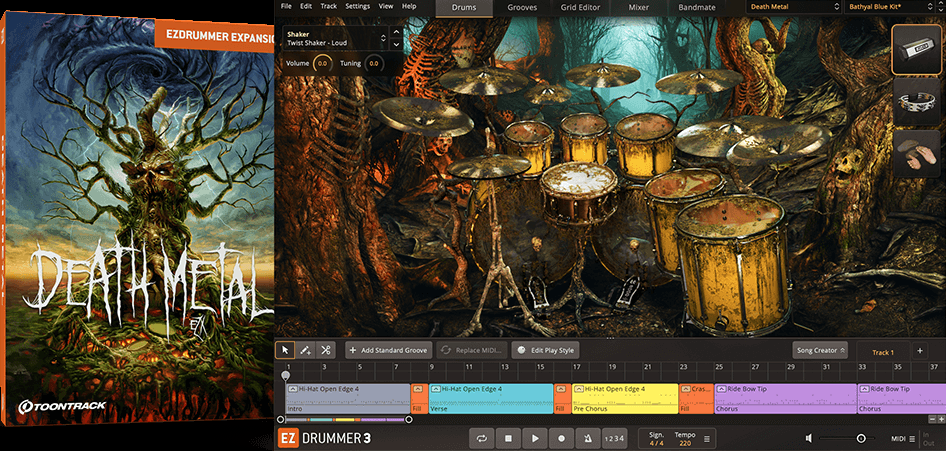This screenshot has width=946, height=451.
Task: Expand the Intro block's articulation chevron
Action: coord(293,390)
